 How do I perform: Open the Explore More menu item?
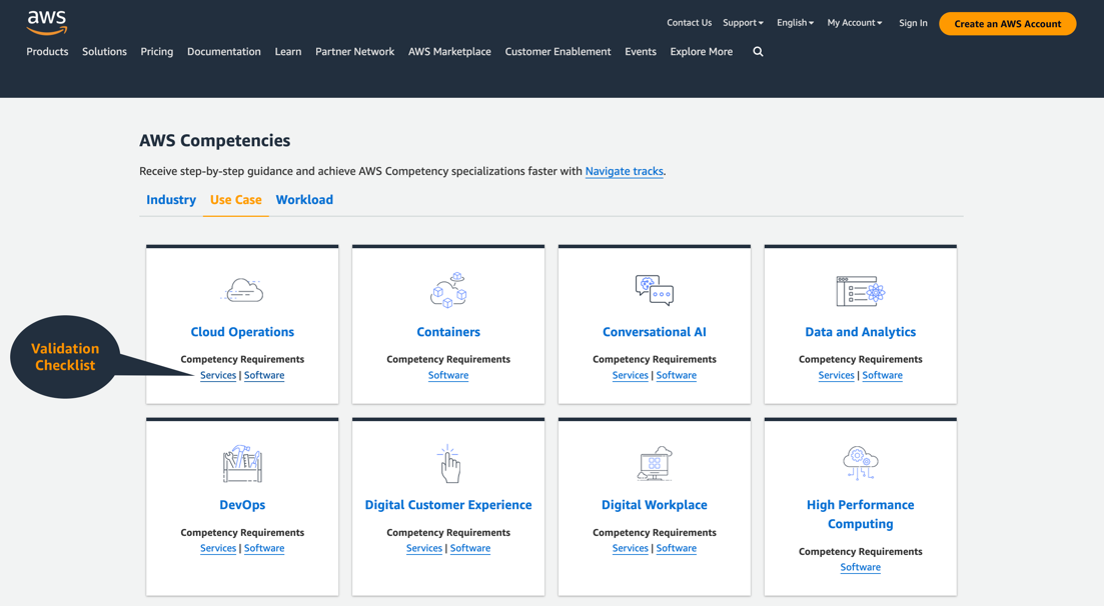click(x=701, y=51)
